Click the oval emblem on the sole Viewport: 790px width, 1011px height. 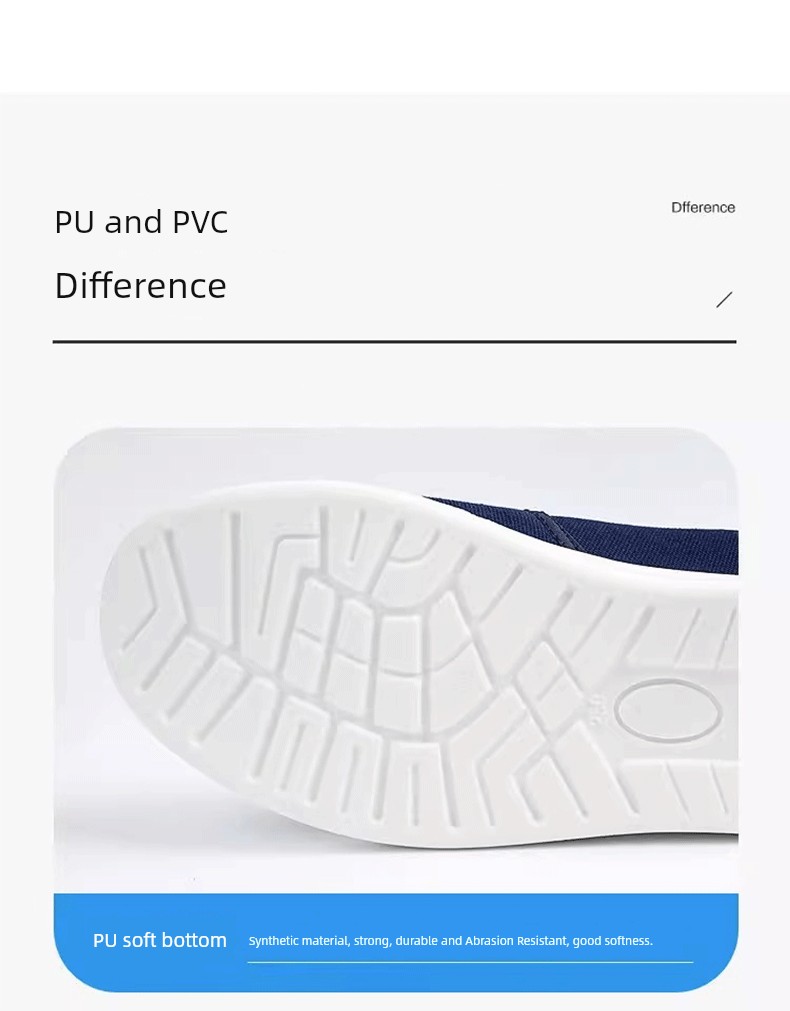(668, 712)
